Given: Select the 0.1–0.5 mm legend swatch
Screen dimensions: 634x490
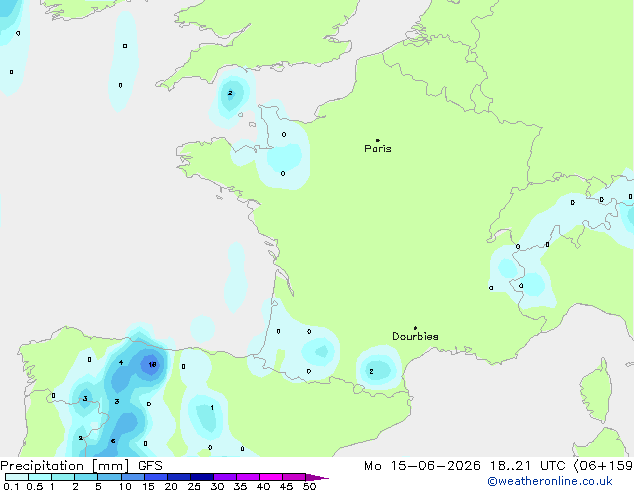Looking at the screenshot, I should click(17, 477).
